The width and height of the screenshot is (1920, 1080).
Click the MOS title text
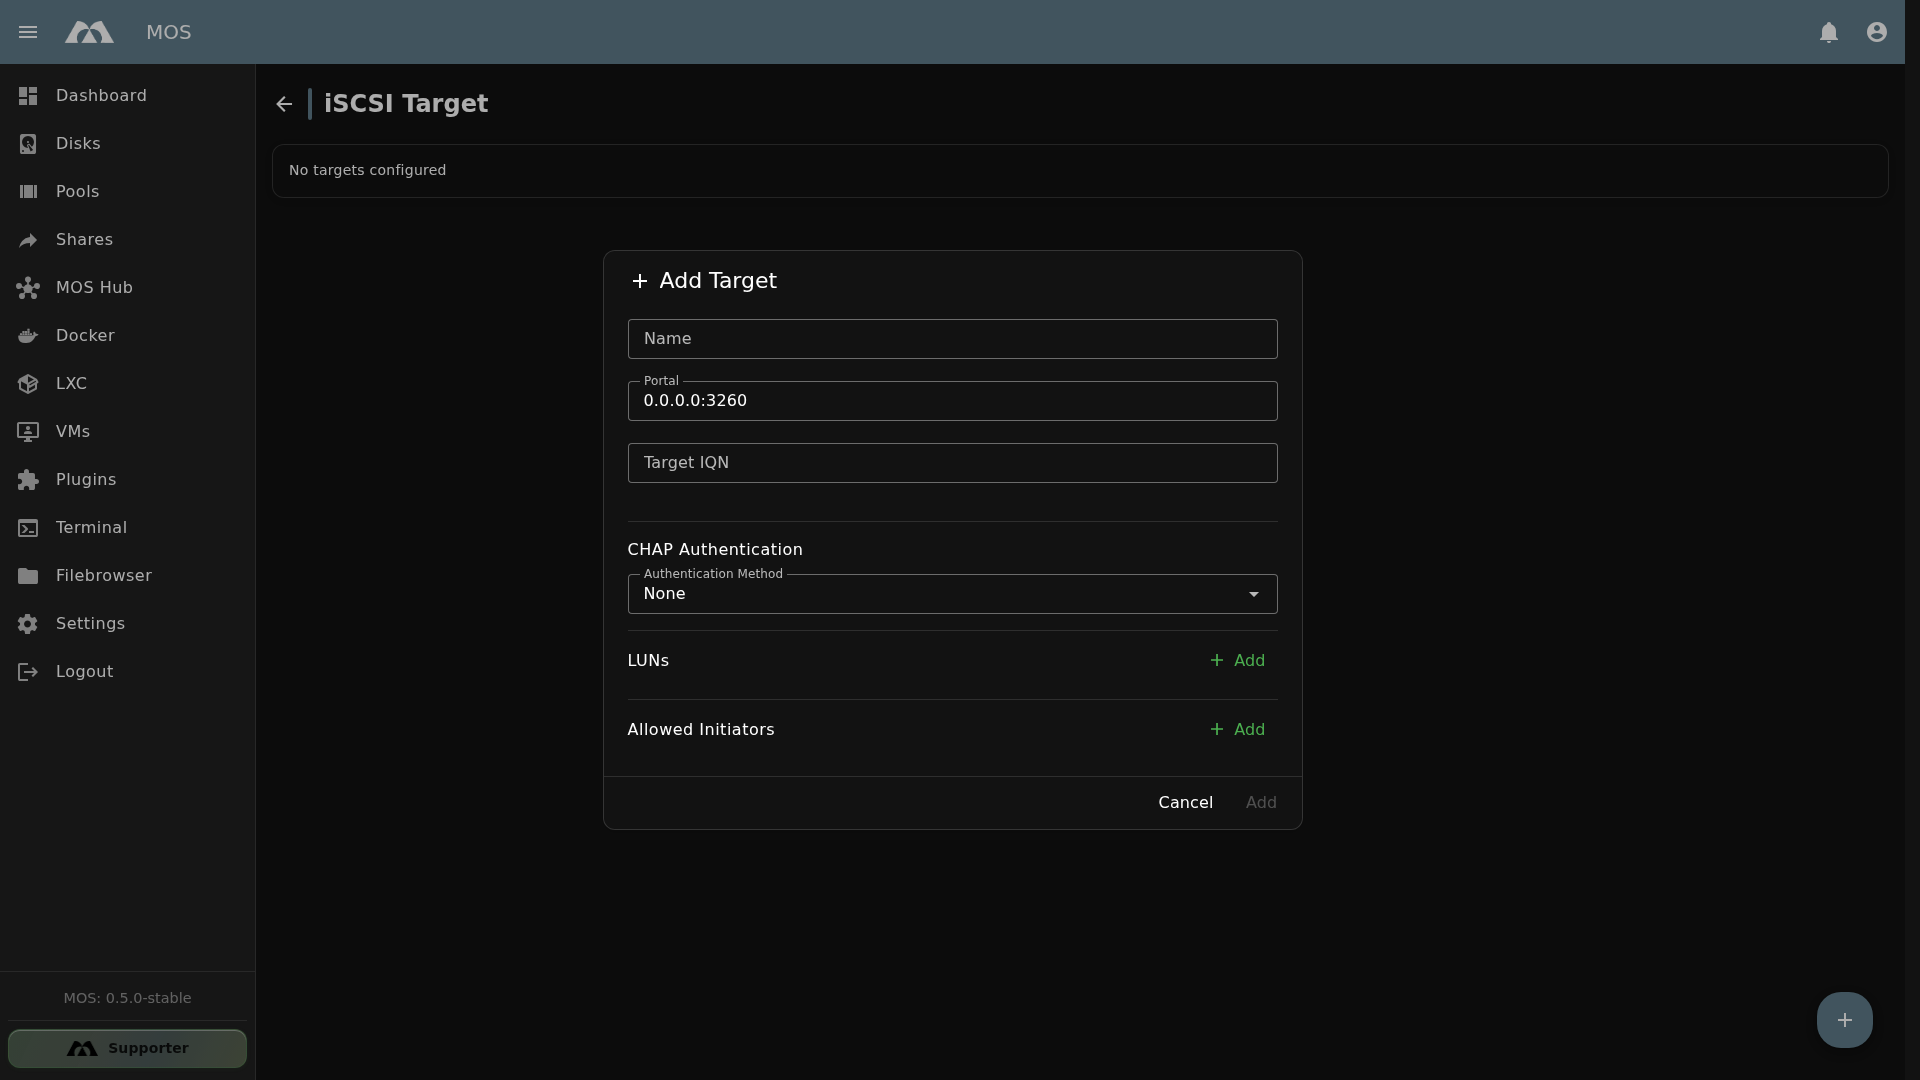point(168,32)
